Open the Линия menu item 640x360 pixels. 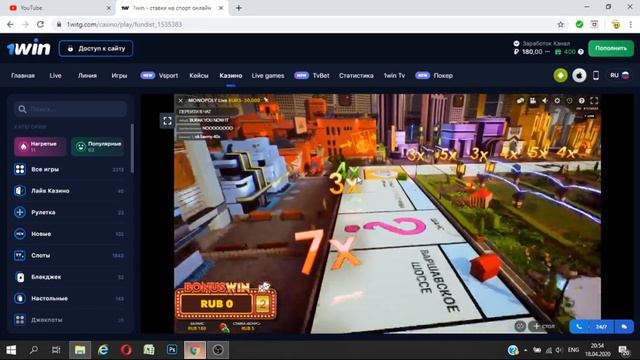(x=87, y=76)
